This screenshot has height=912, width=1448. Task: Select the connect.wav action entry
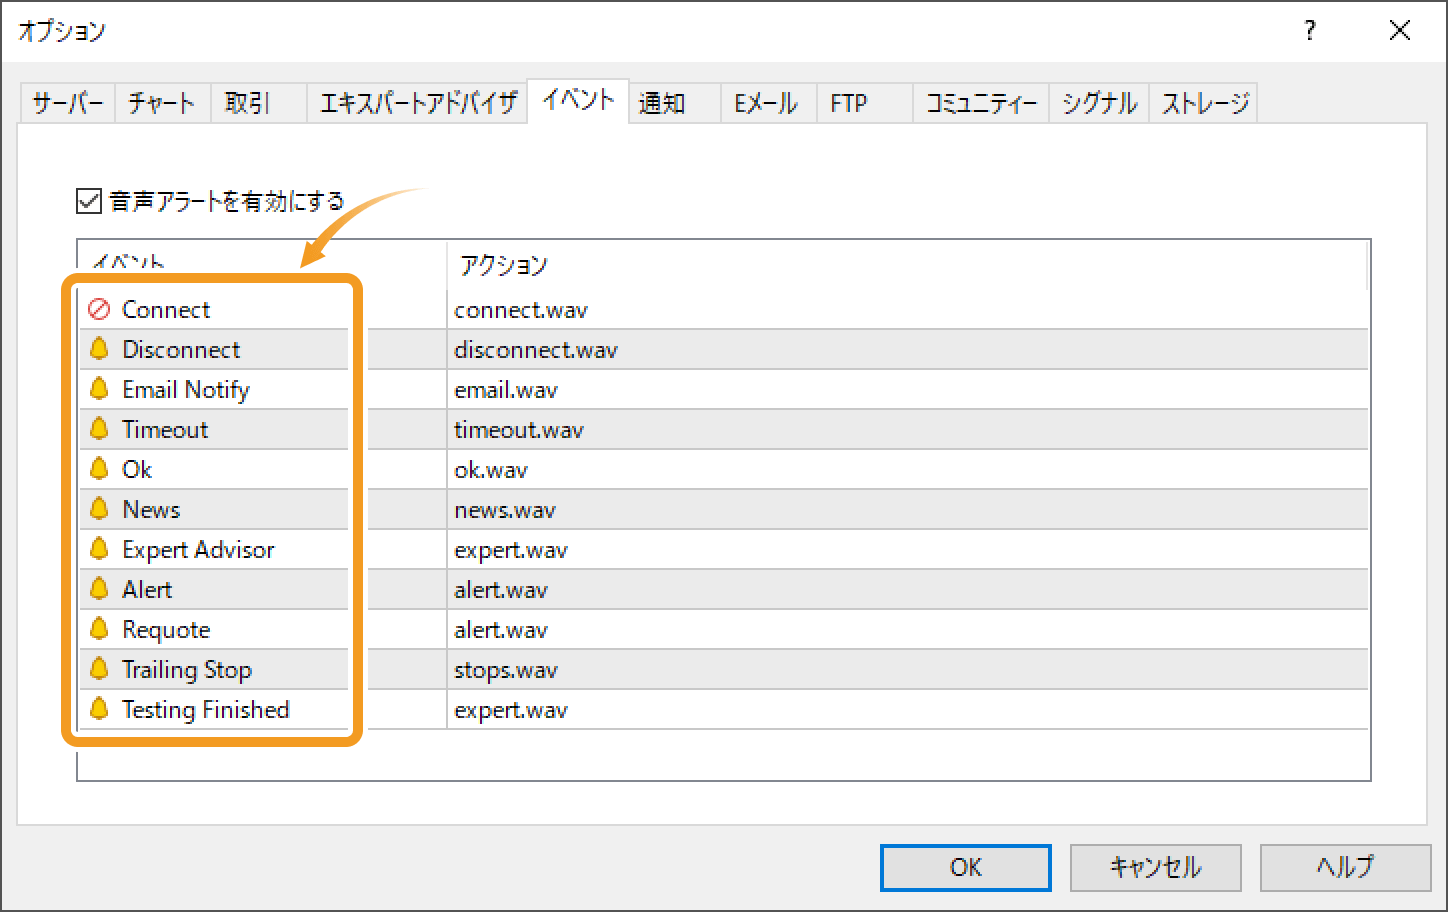point(520,309)
